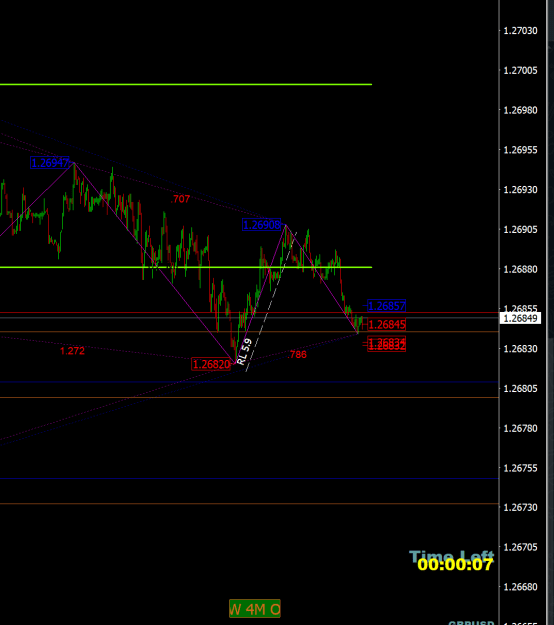Click the W 4M O orange button

click(255, 609)
